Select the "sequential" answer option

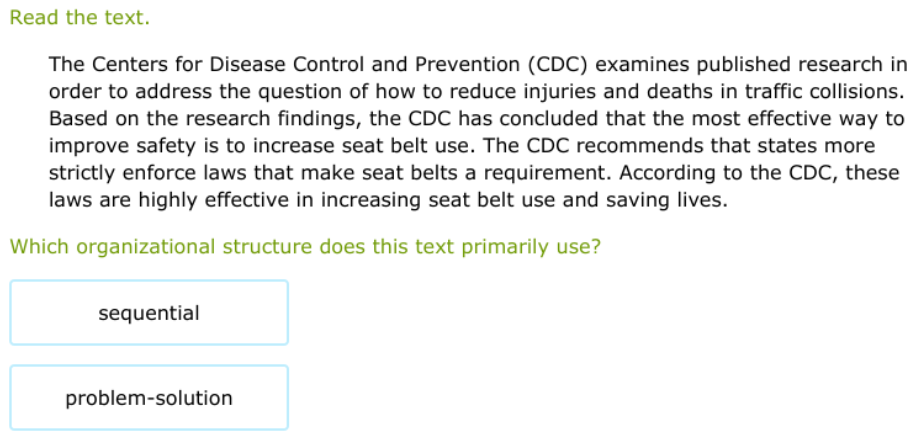click(149, 313)
